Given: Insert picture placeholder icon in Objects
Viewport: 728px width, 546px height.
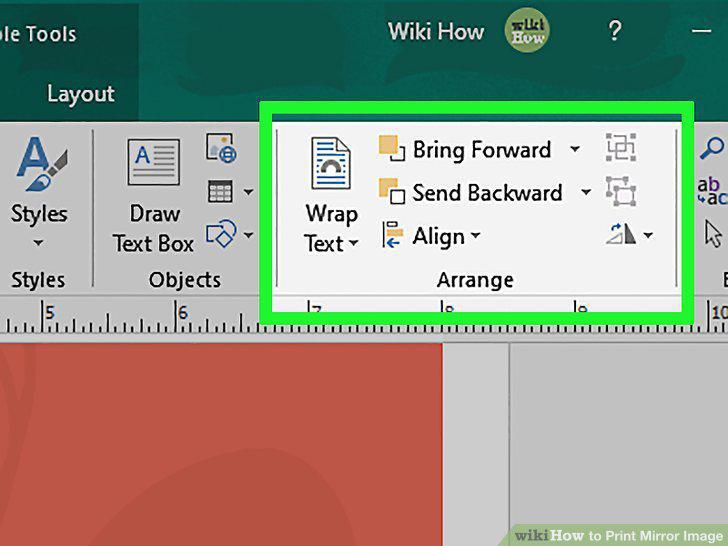Looking at the screenshot, I should (x=221, y=148).
